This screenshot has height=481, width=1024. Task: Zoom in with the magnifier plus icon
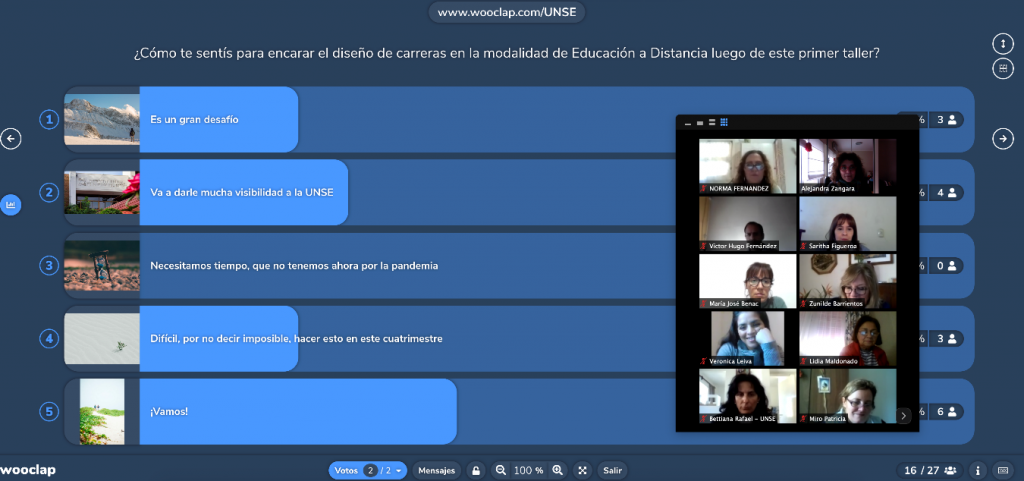pos(558,470)
